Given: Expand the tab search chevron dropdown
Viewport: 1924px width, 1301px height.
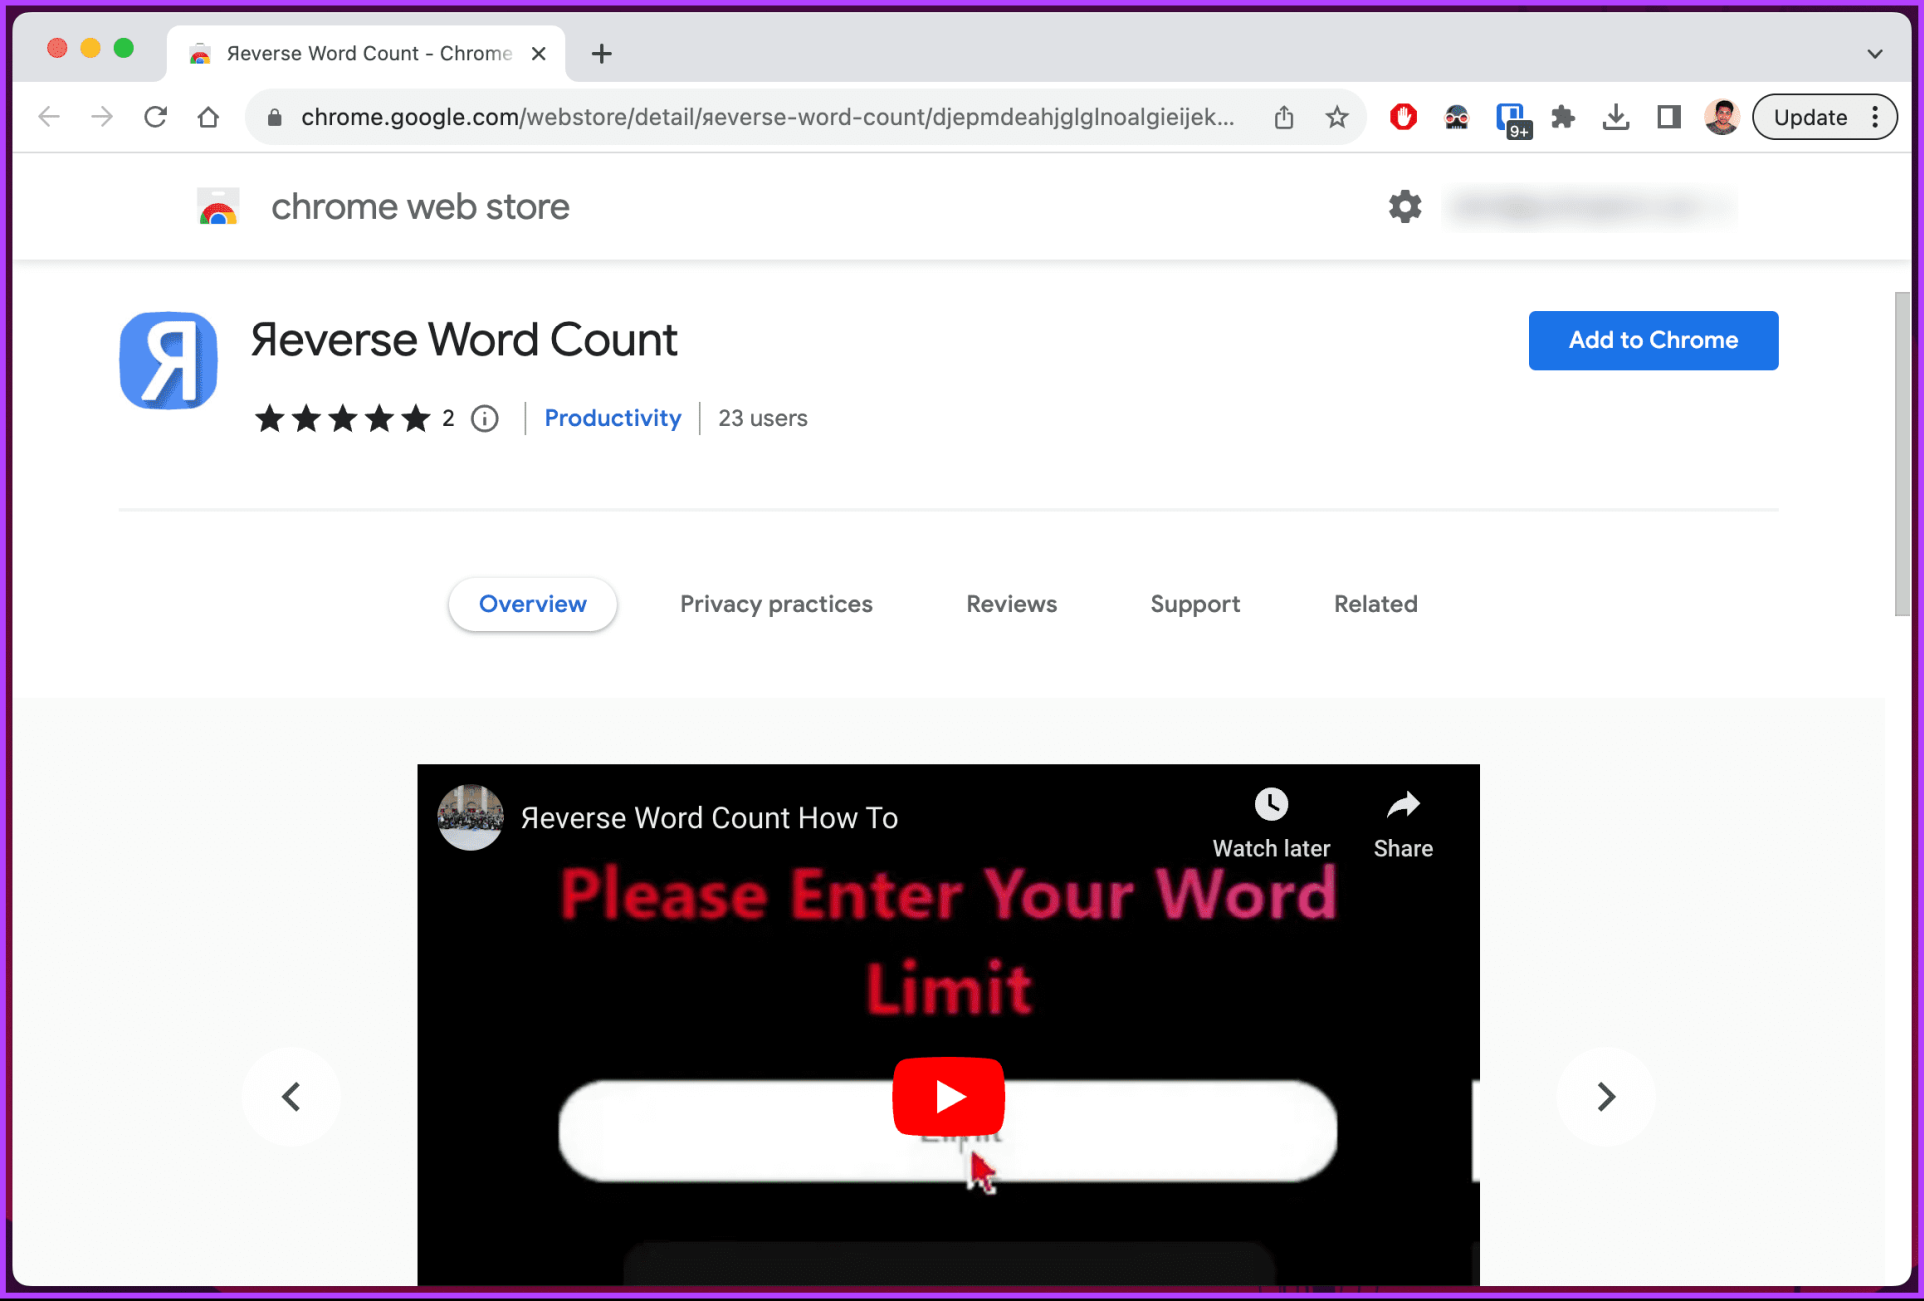Looking at the screenshot, I should [x=1874, y=54].
